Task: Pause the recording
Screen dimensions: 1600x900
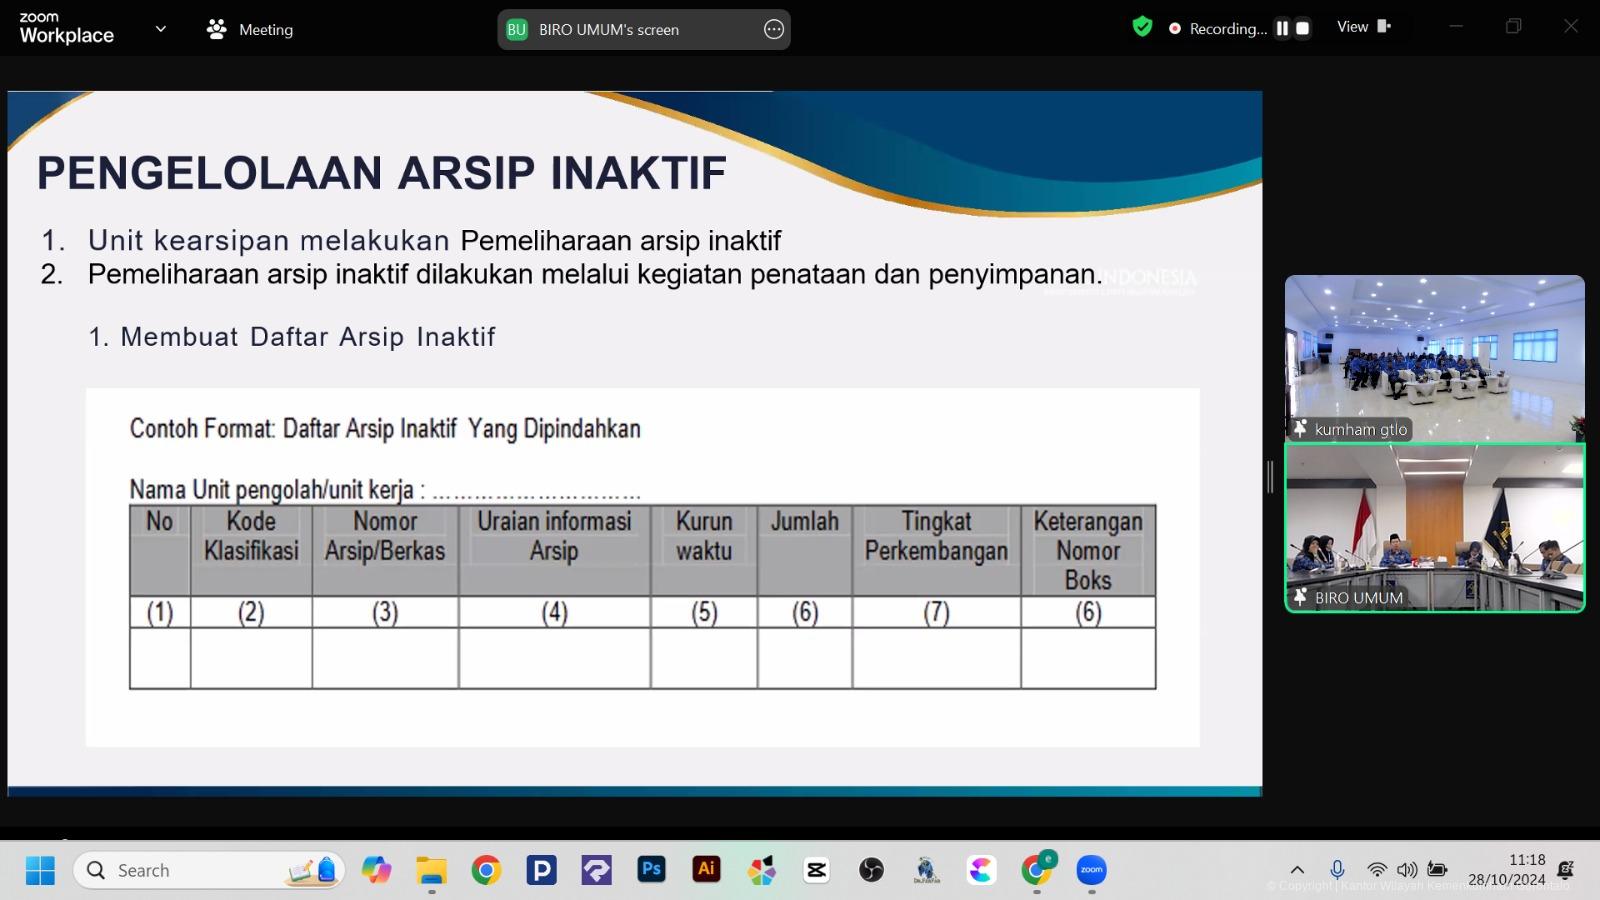Action: click(1282, 28)
